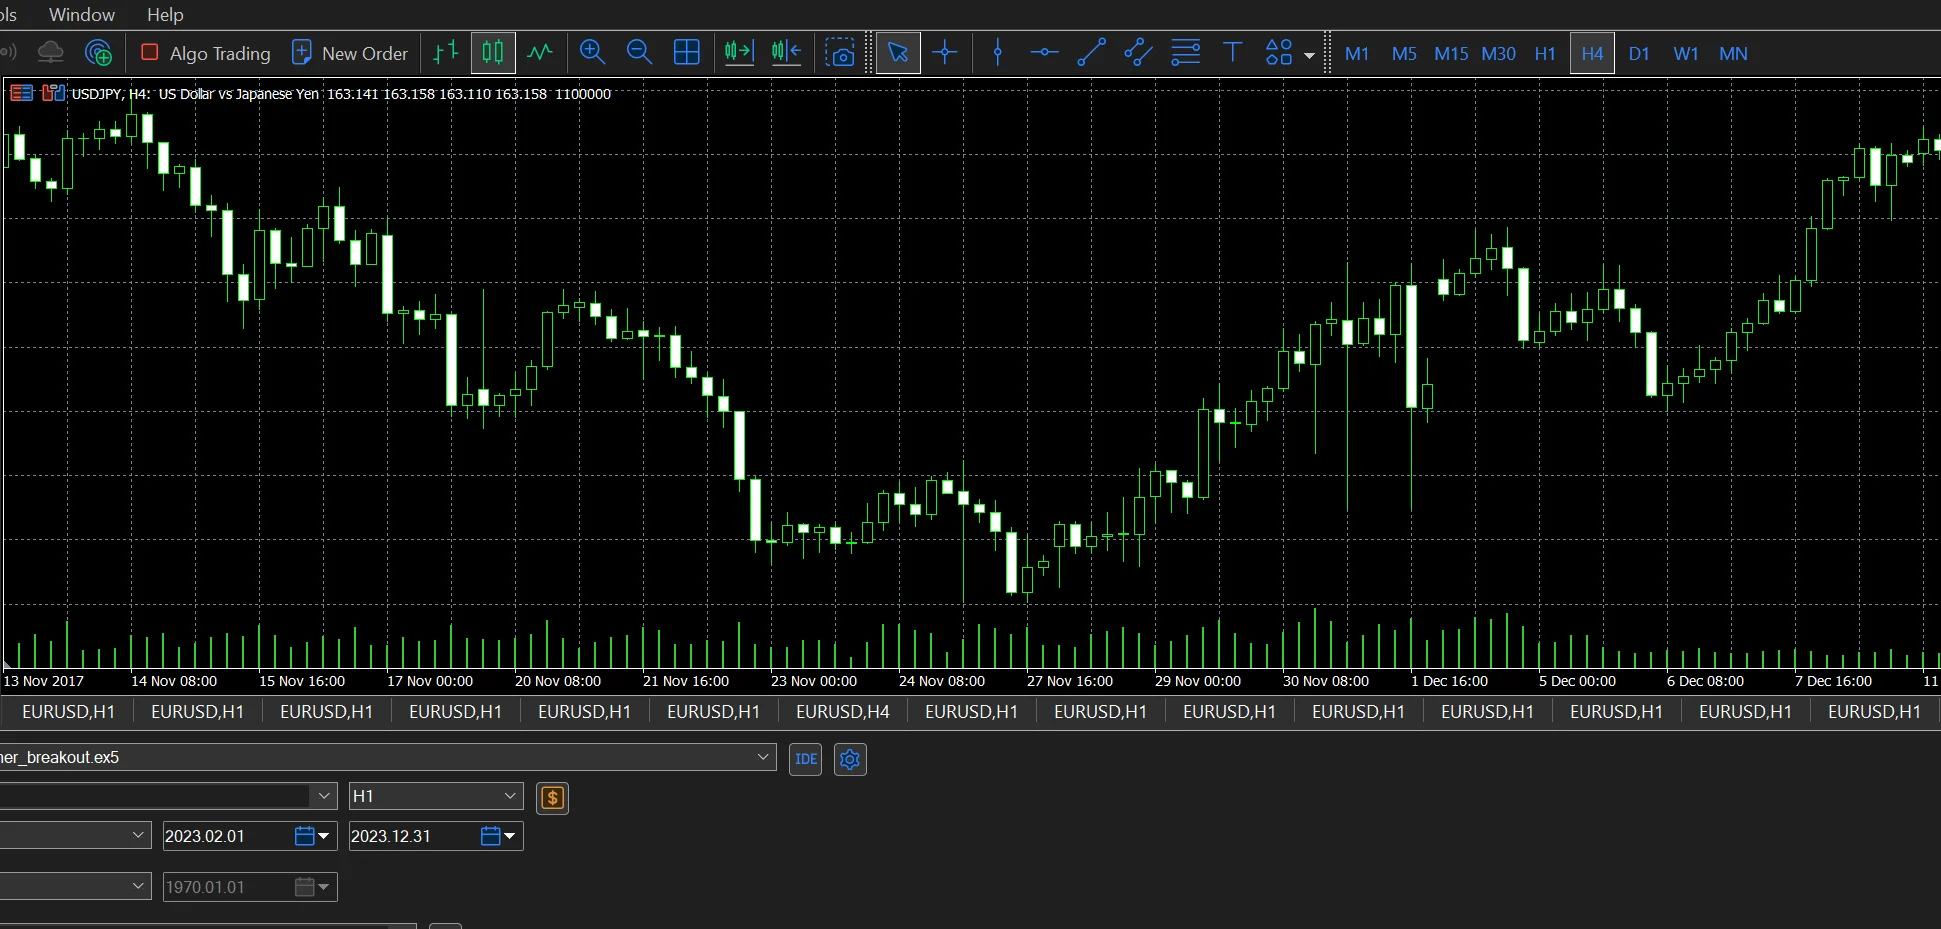Screen dimensions: 1941x929
Task: Switch timeframe to M30
Action: click(1498, 54)
